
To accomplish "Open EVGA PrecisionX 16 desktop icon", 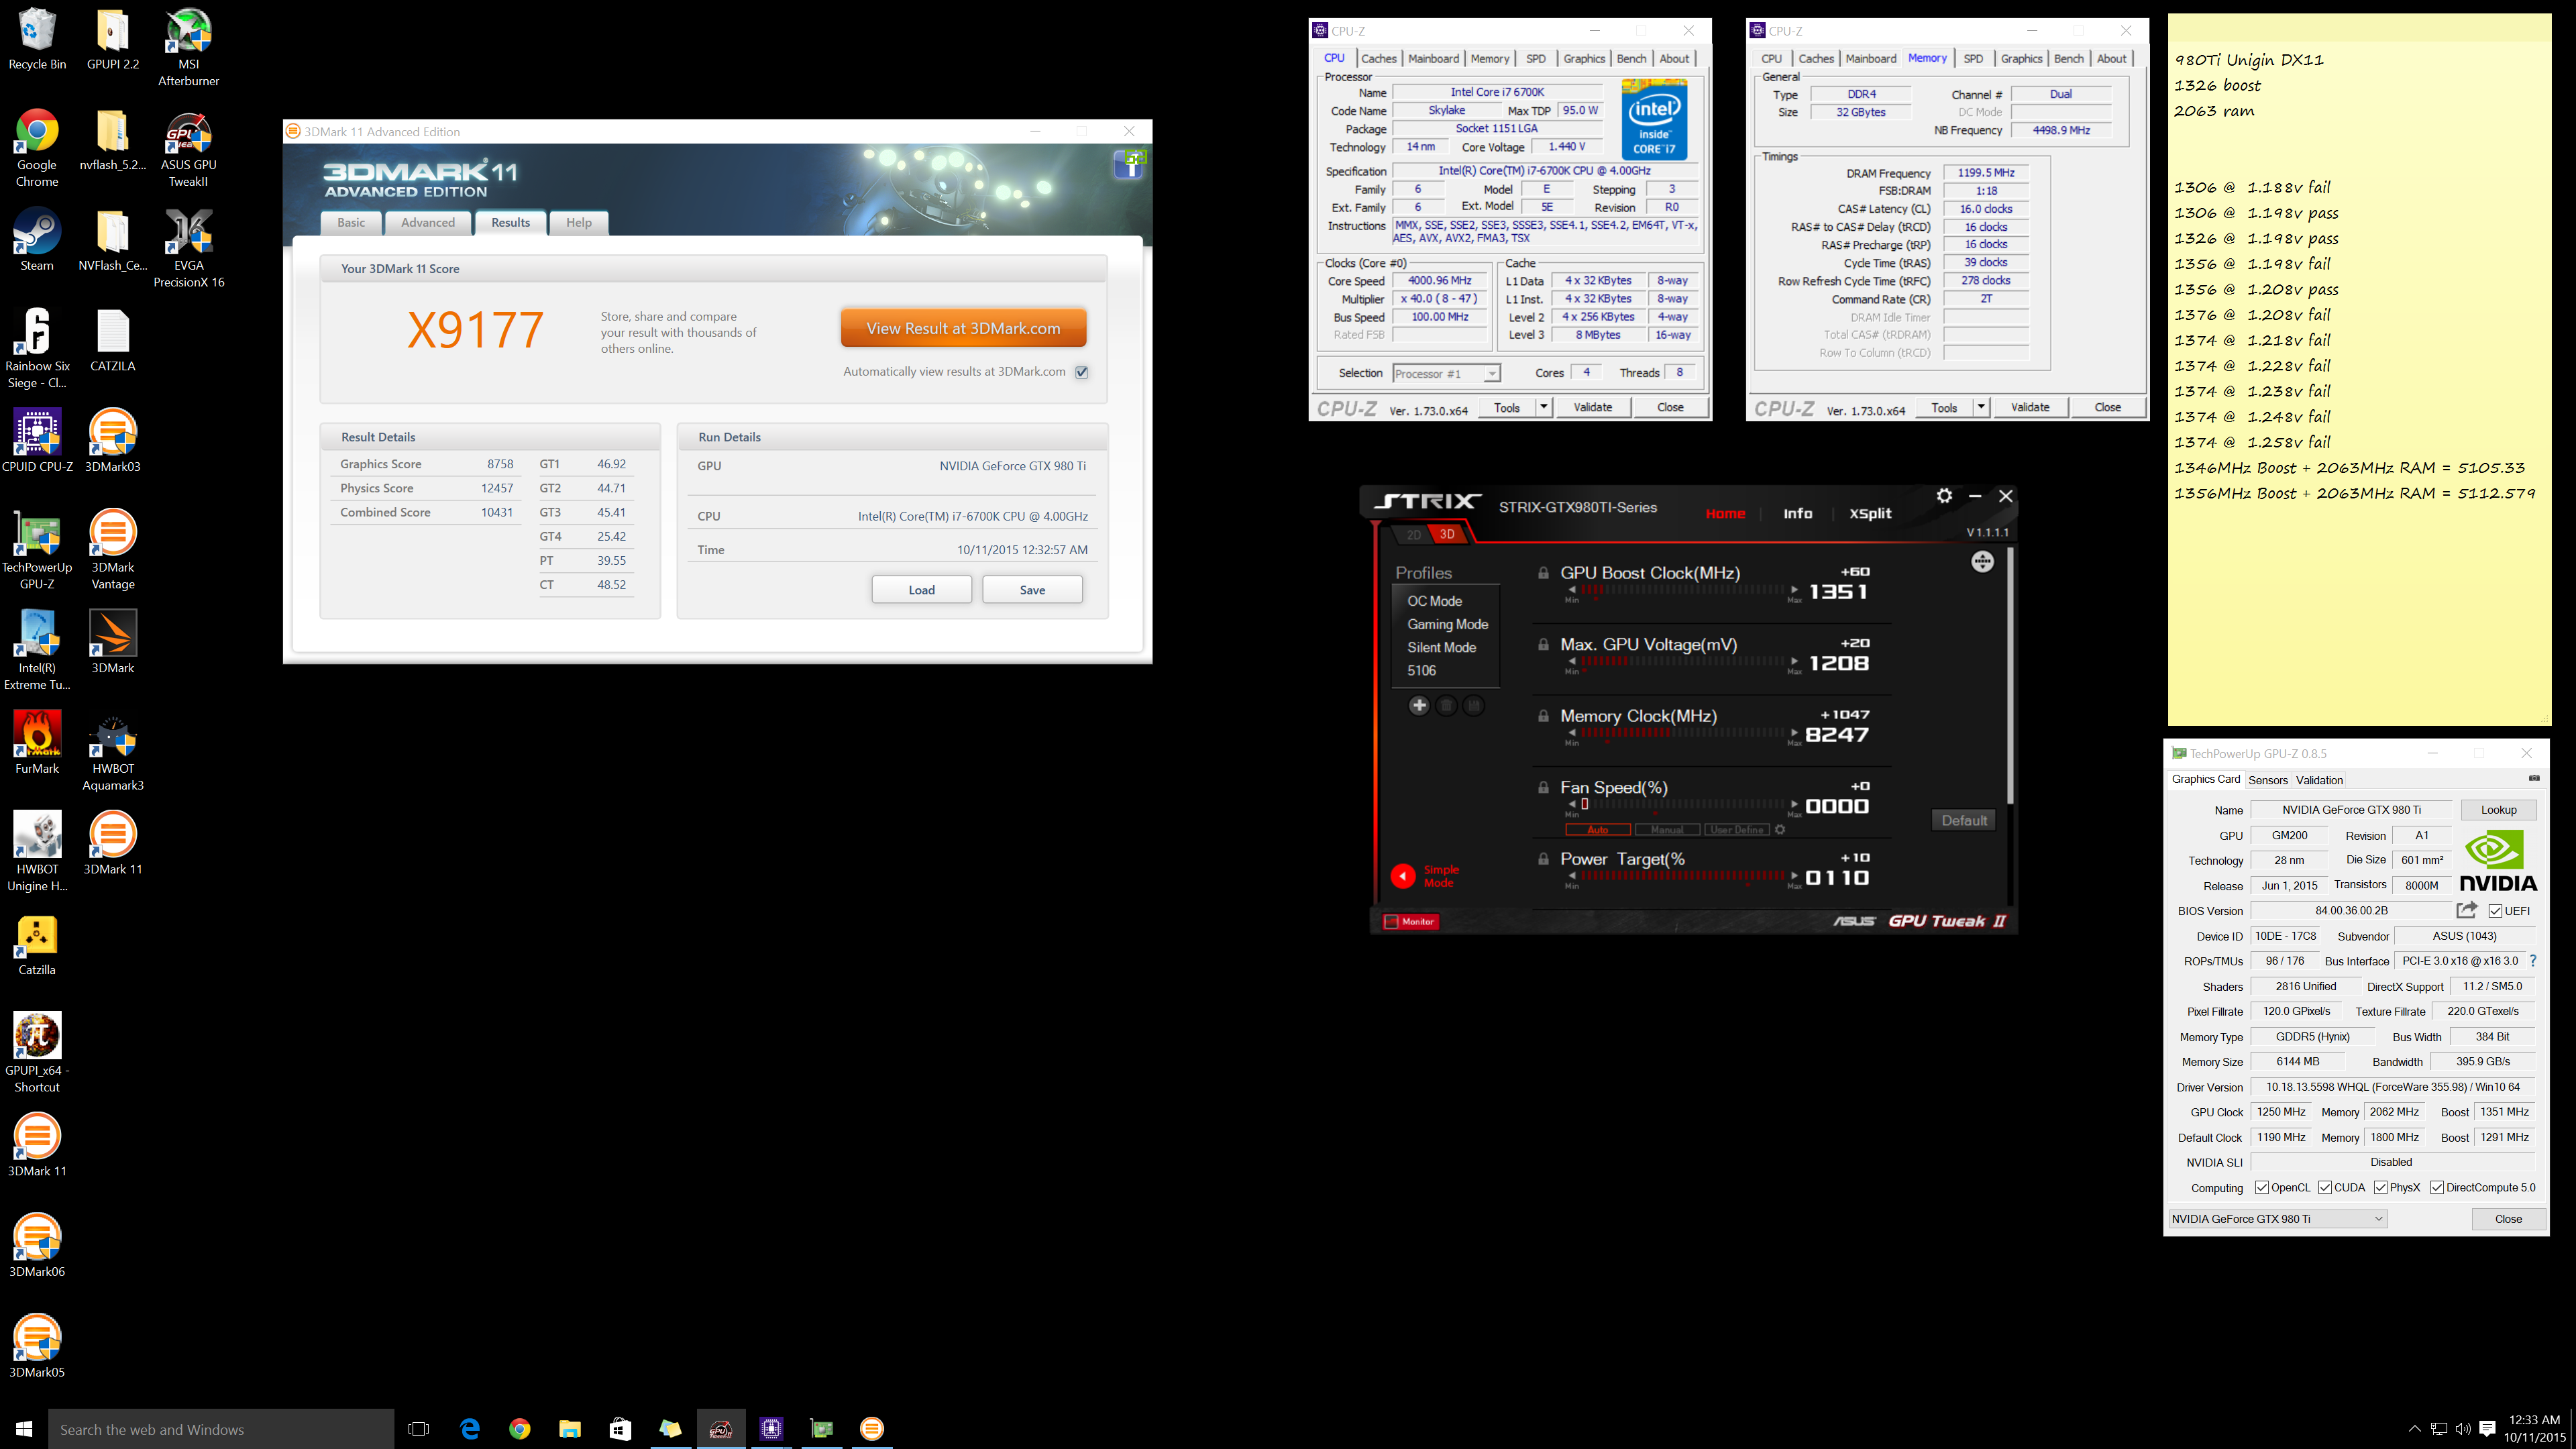I will coord(188,249).
